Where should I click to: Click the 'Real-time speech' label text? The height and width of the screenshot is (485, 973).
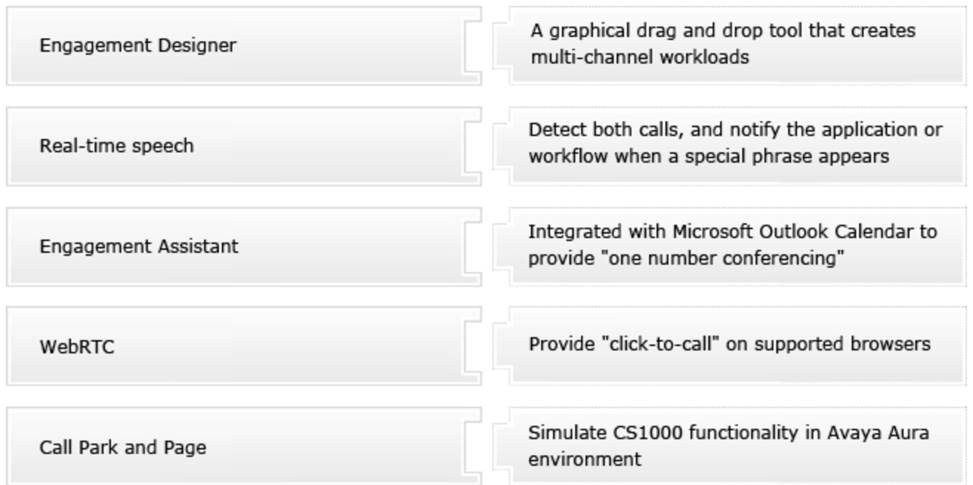(117, 146)
